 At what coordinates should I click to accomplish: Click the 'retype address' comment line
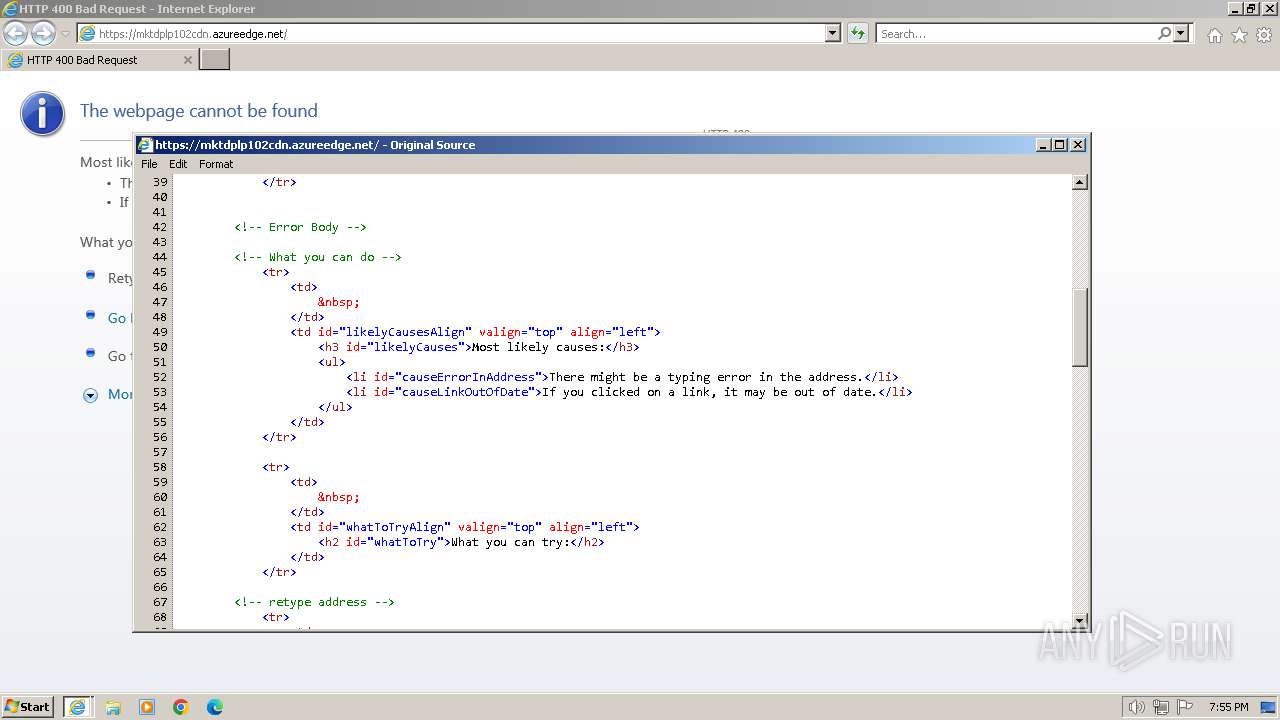click(x=314, y=602)
